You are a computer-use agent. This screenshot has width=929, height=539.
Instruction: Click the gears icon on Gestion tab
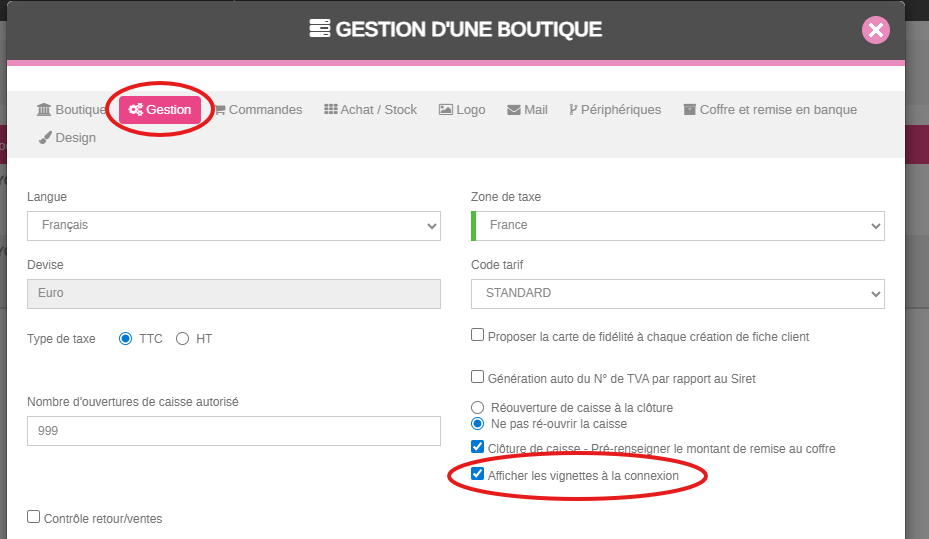coord(136,110)
